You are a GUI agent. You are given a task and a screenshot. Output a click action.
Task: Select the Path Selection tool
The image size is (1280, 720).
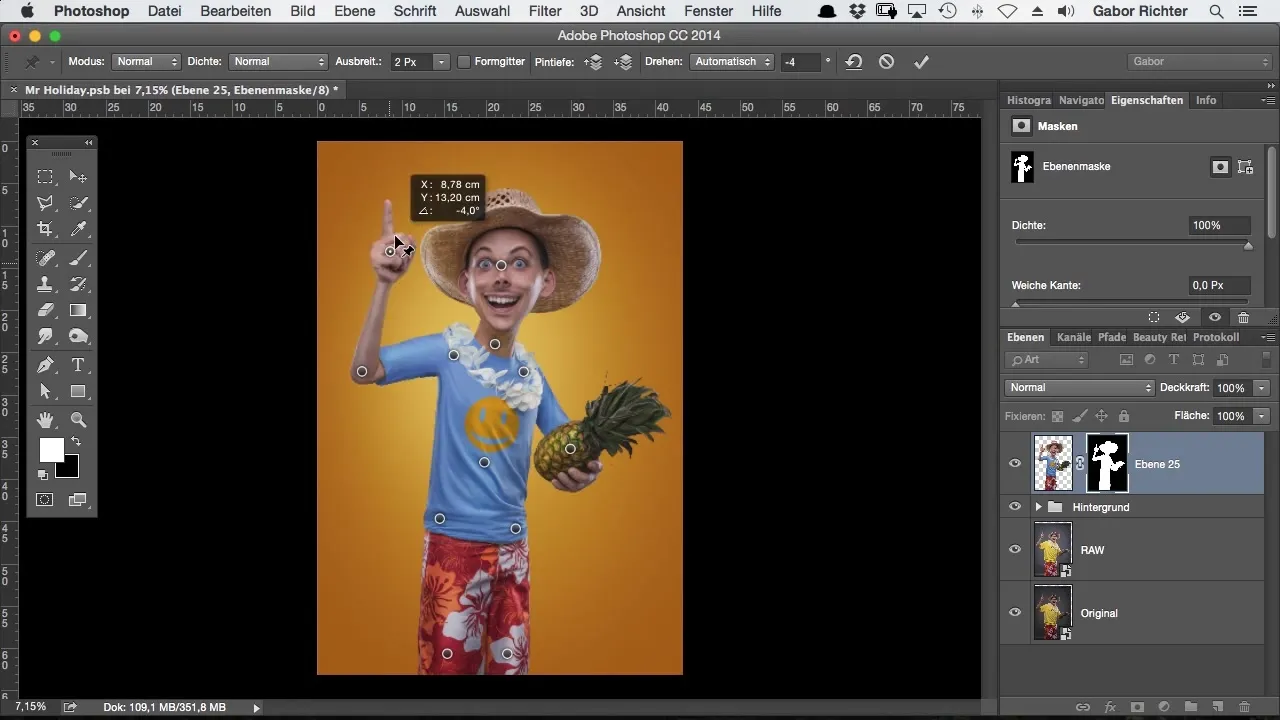tap(45, 391)
